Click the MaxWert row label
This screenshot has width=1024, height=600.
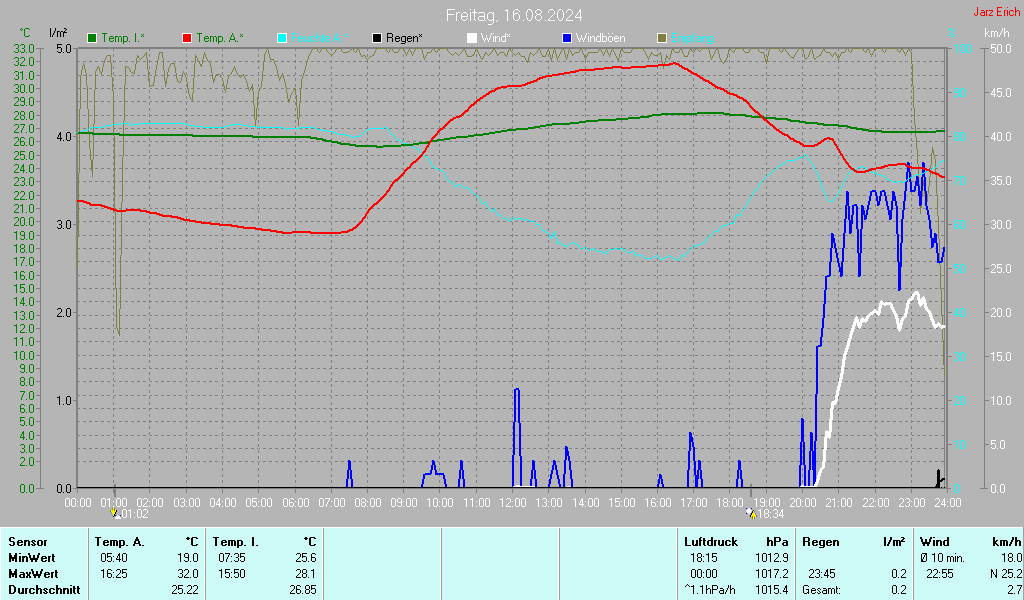(x=33, y=574)
